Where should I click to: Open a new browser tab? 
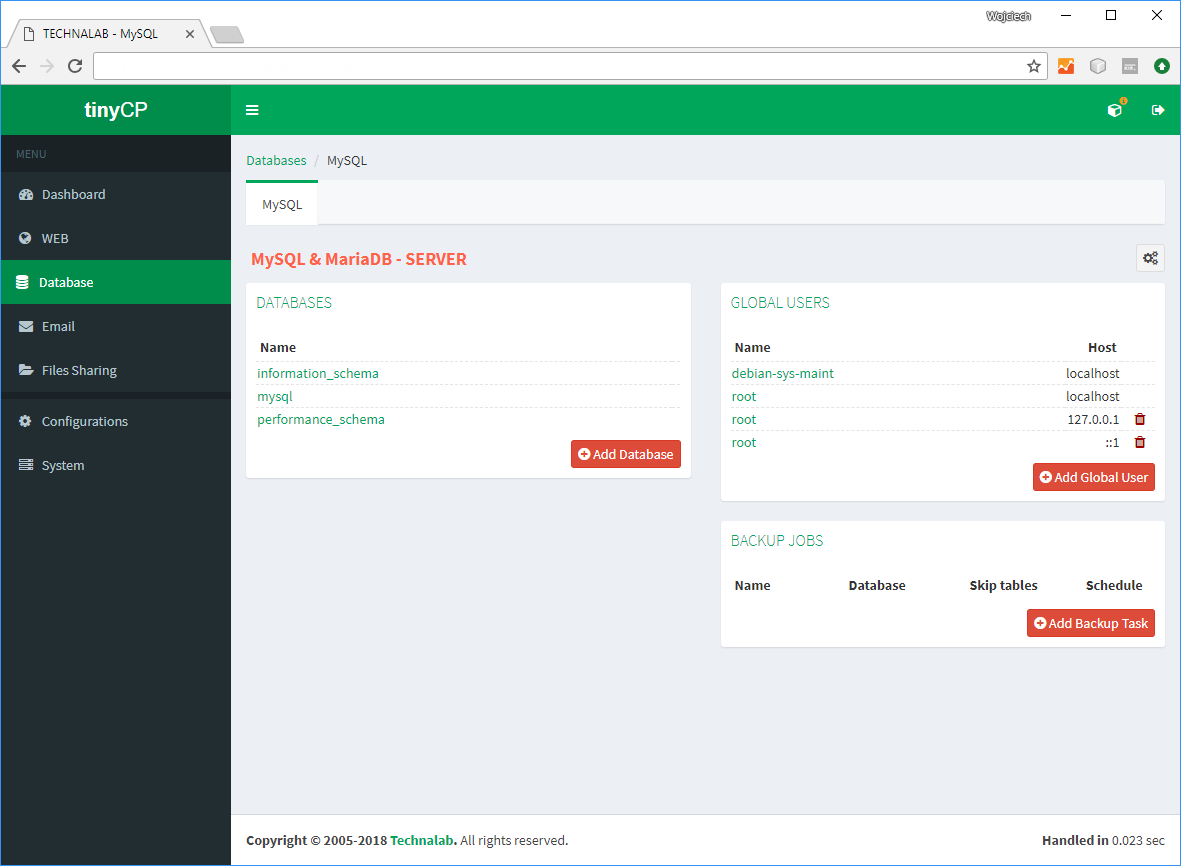pos(227,35)
